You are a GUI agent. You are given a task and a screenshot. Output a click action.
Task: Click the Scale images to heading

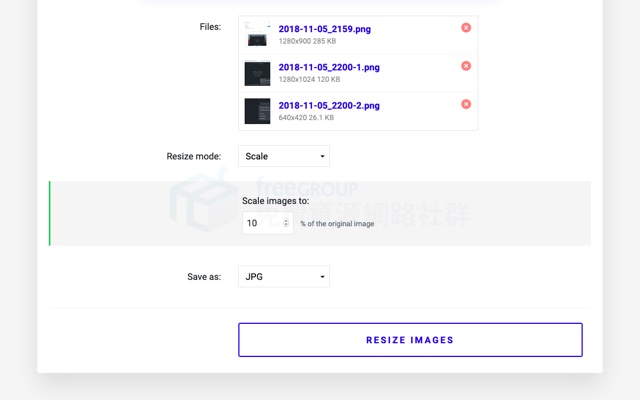276,201
